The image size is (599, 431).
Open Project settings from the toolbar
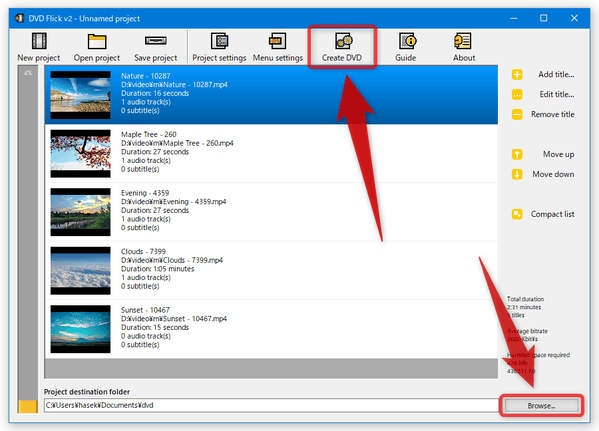pyautogui.click(x=219, y=47)
